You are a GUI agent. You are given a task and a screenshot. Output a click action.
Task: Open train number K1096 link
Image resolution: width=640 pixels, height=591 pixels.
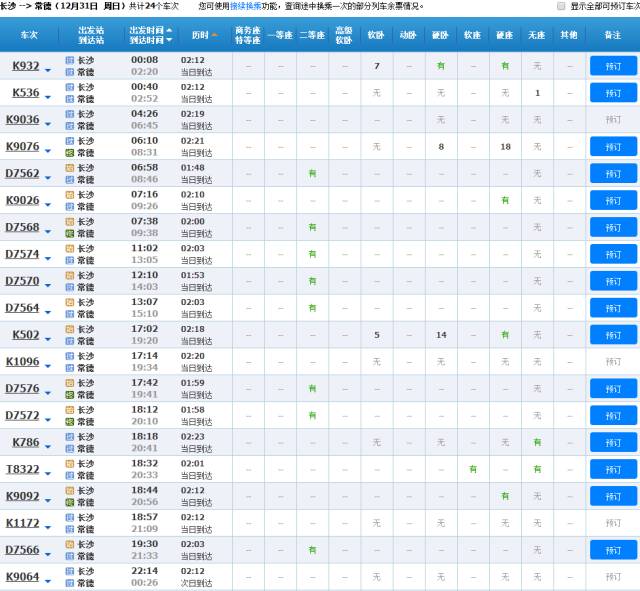tap(22, 362)
